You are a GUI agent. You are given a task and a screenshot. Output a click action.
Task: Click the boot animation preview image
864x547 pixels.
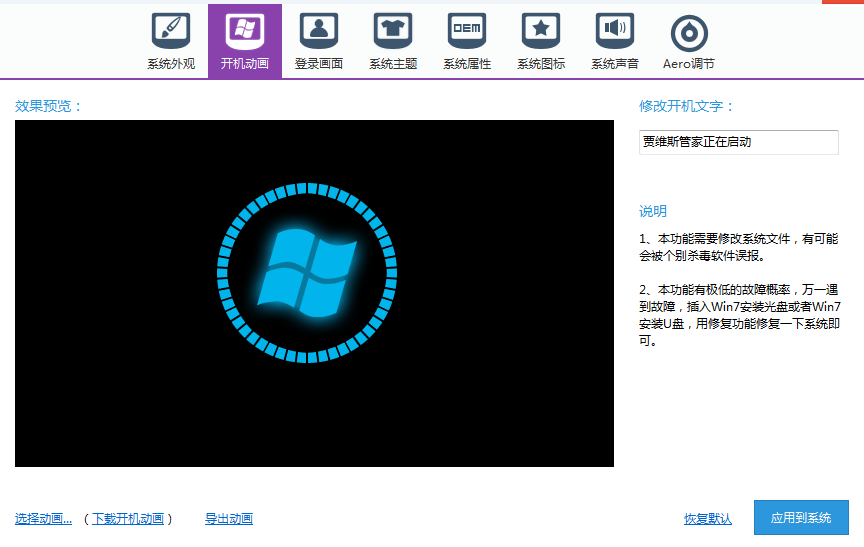click(x=314, y=293)
